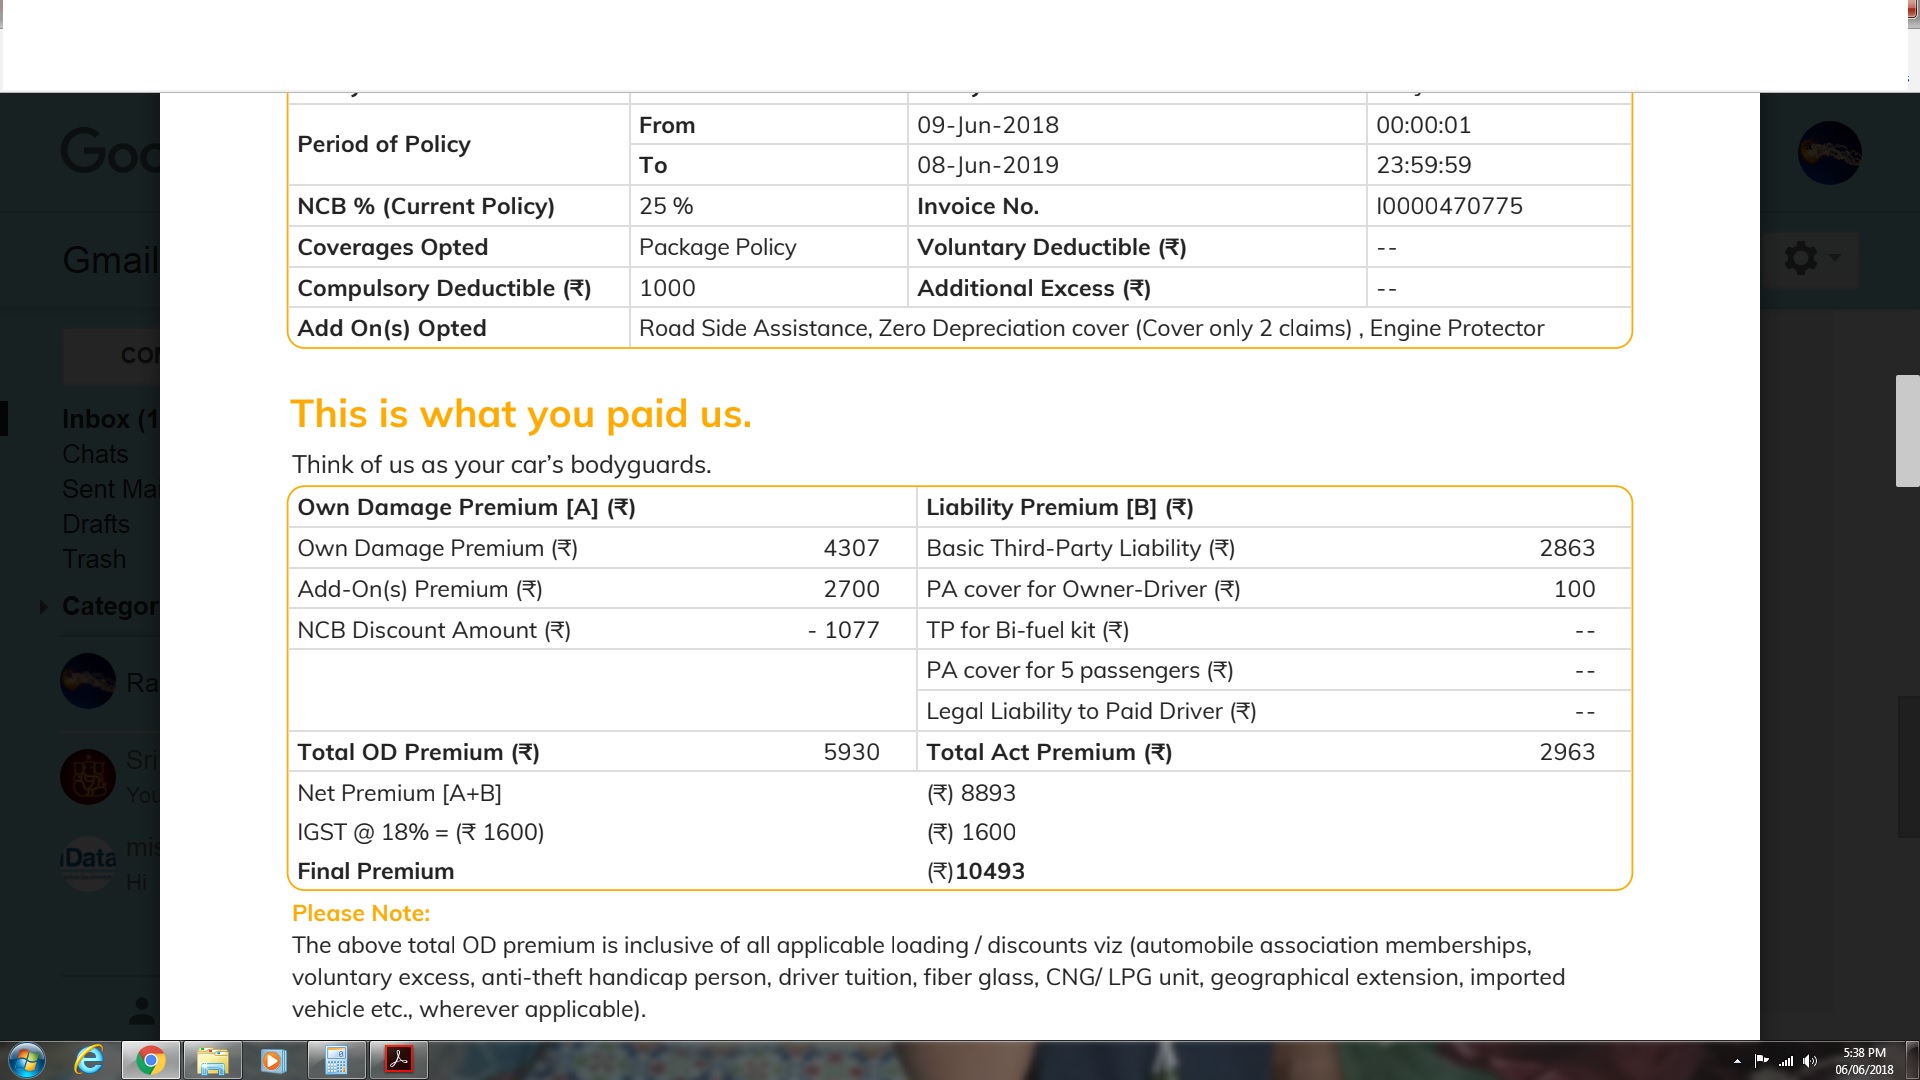Viewport: 1920px width, 1080px height.
Task: Switch to Adobe Reader in the taskbar
Action: pos(399,1060)
